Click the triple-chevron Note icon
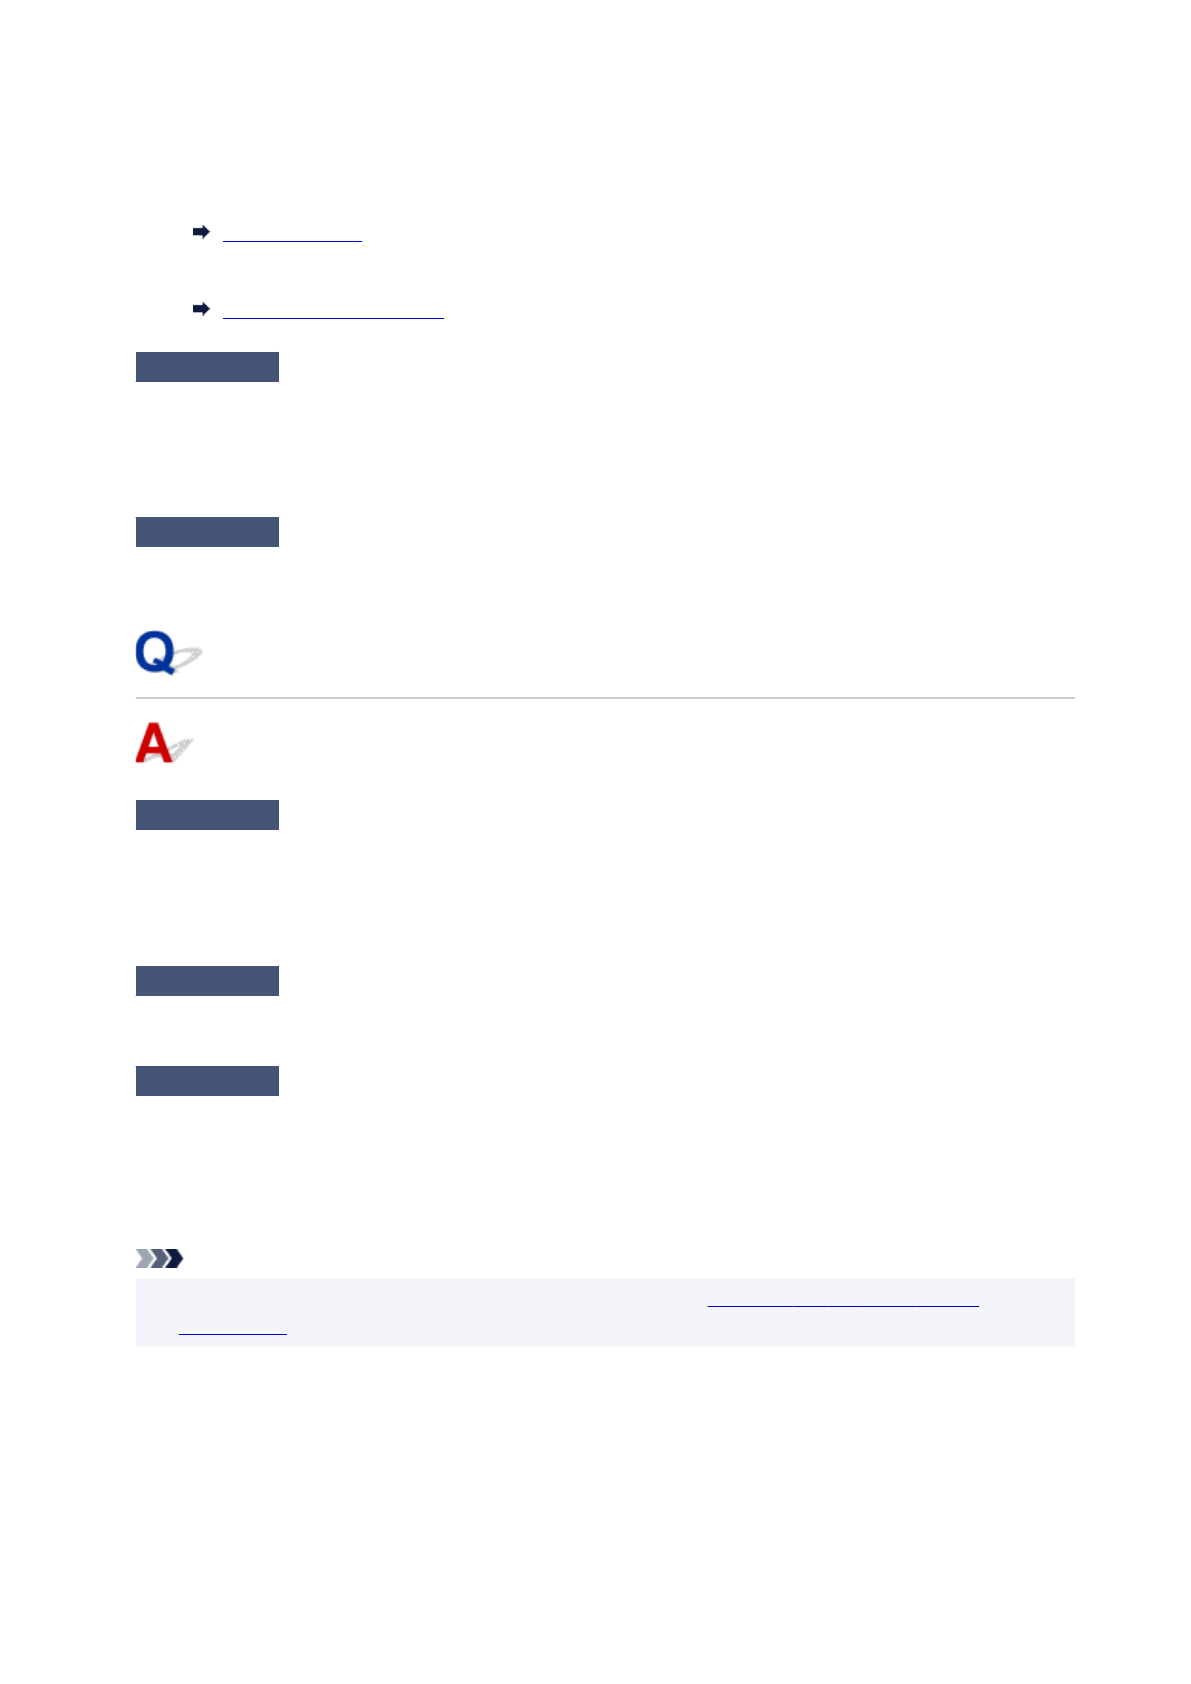 point(160,1258)
